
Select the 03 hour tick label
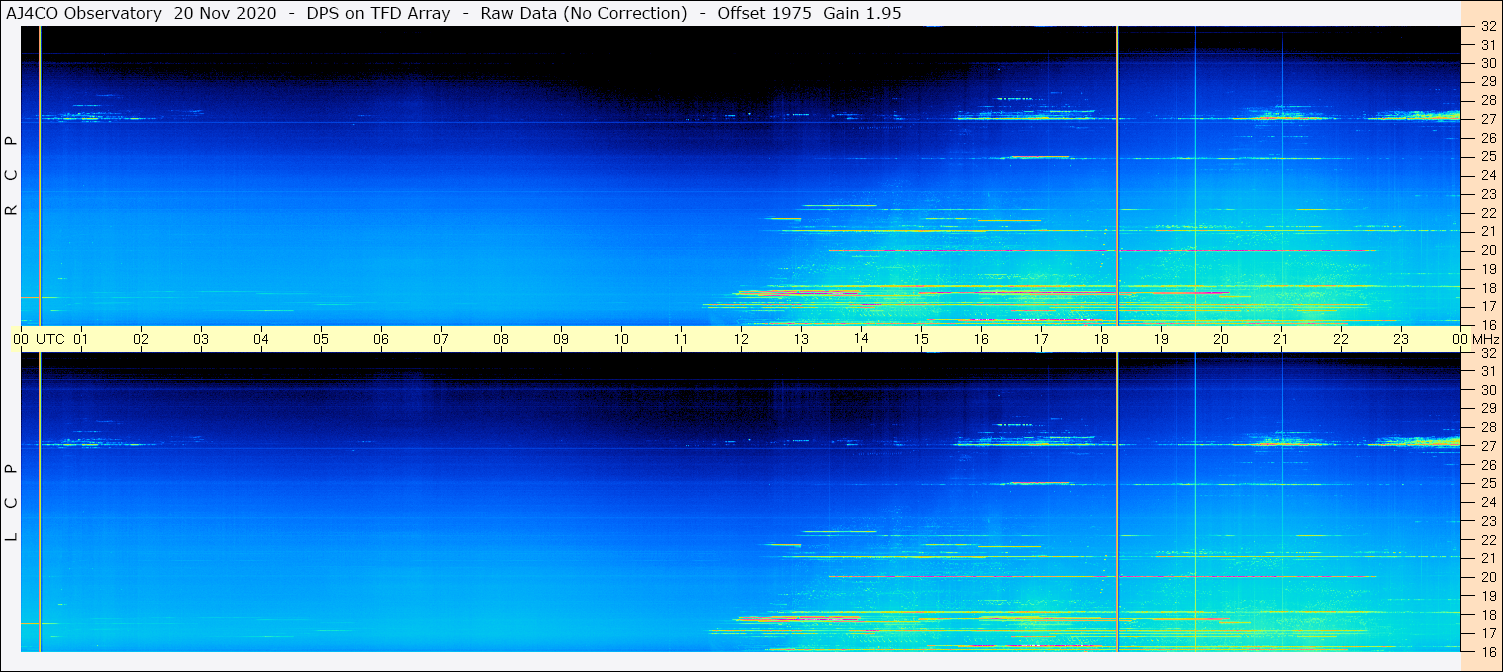pos(201,339)
